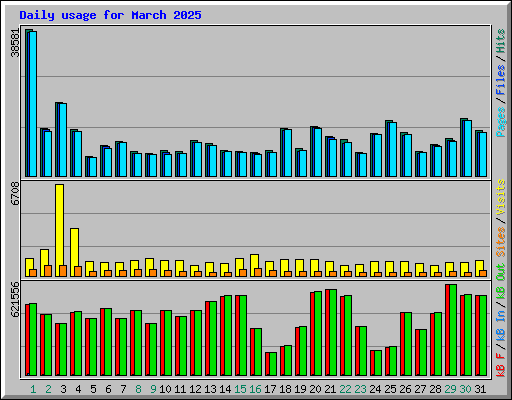512x400 pixels.
Task: Click day label 6 on the x-axis
Action: coord(108,389)
